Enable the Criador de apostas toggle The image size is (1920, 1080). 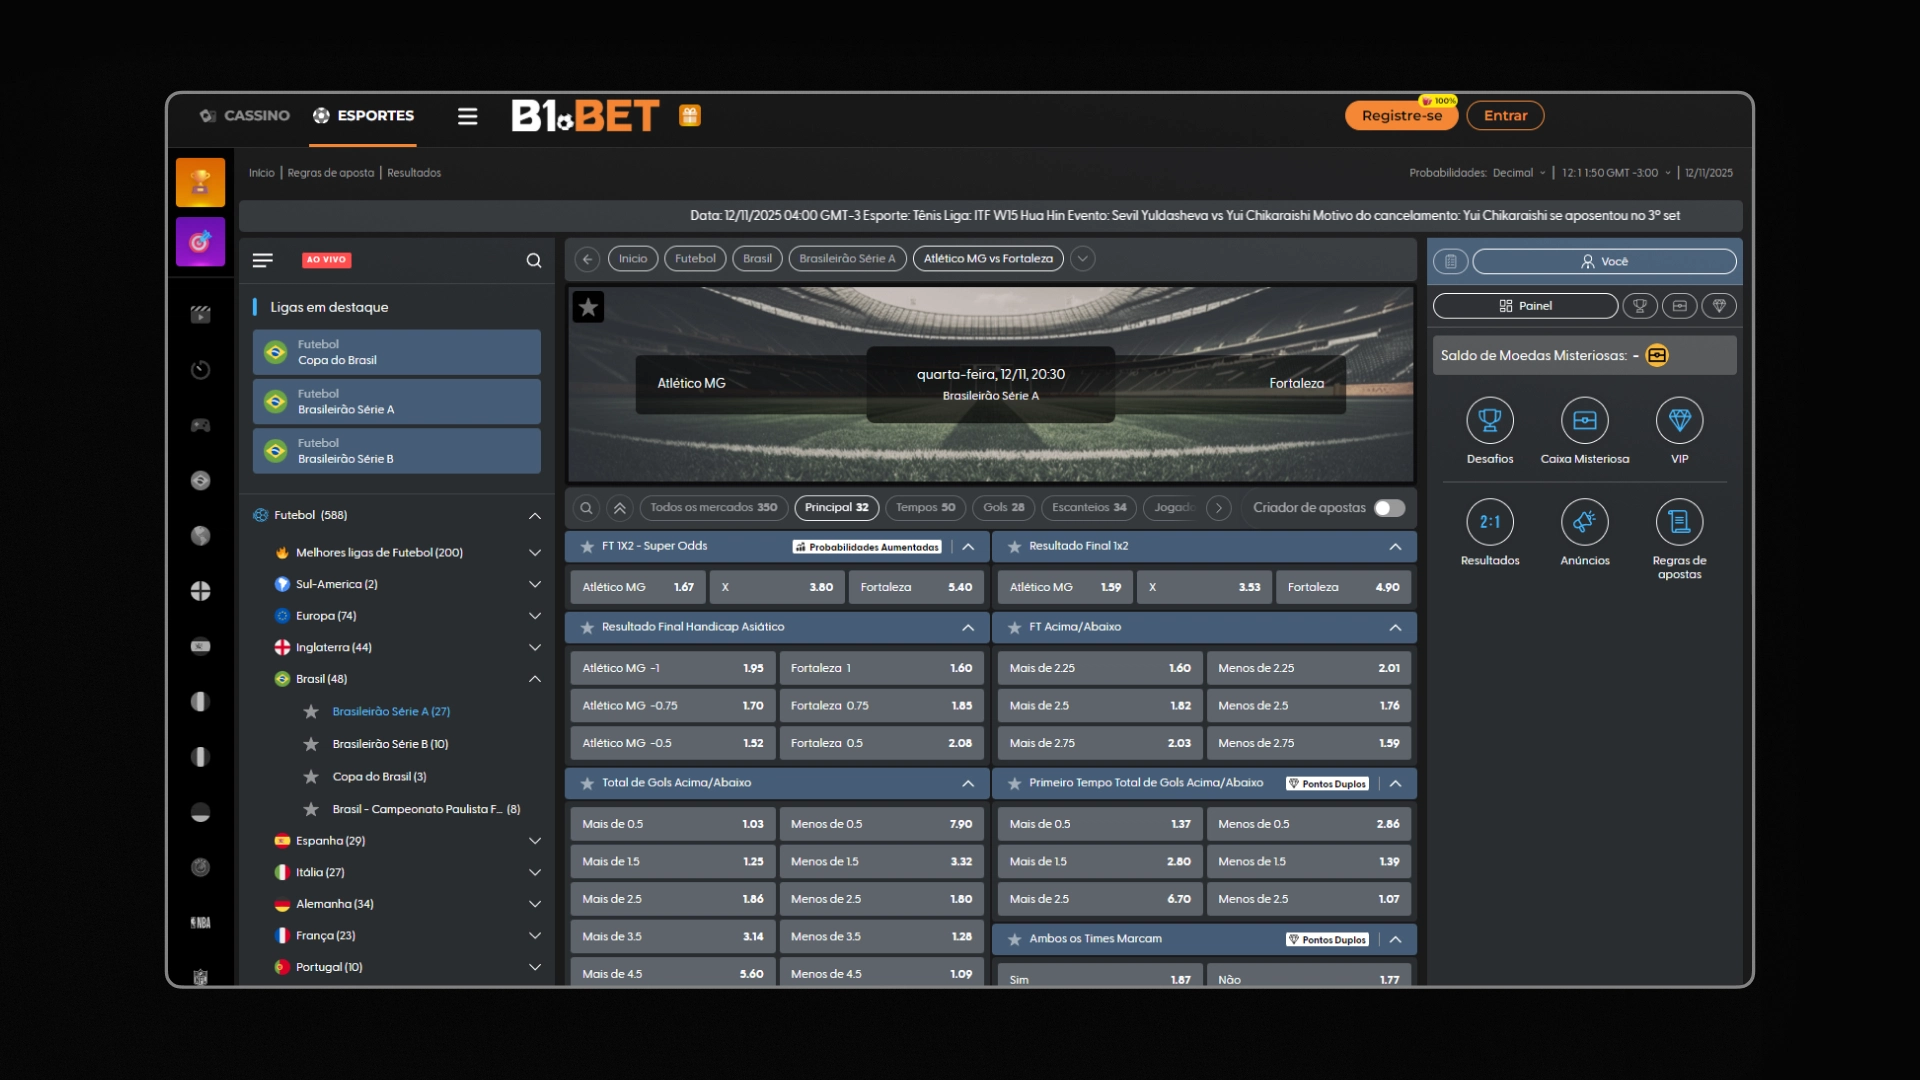tap(1390, 508)
